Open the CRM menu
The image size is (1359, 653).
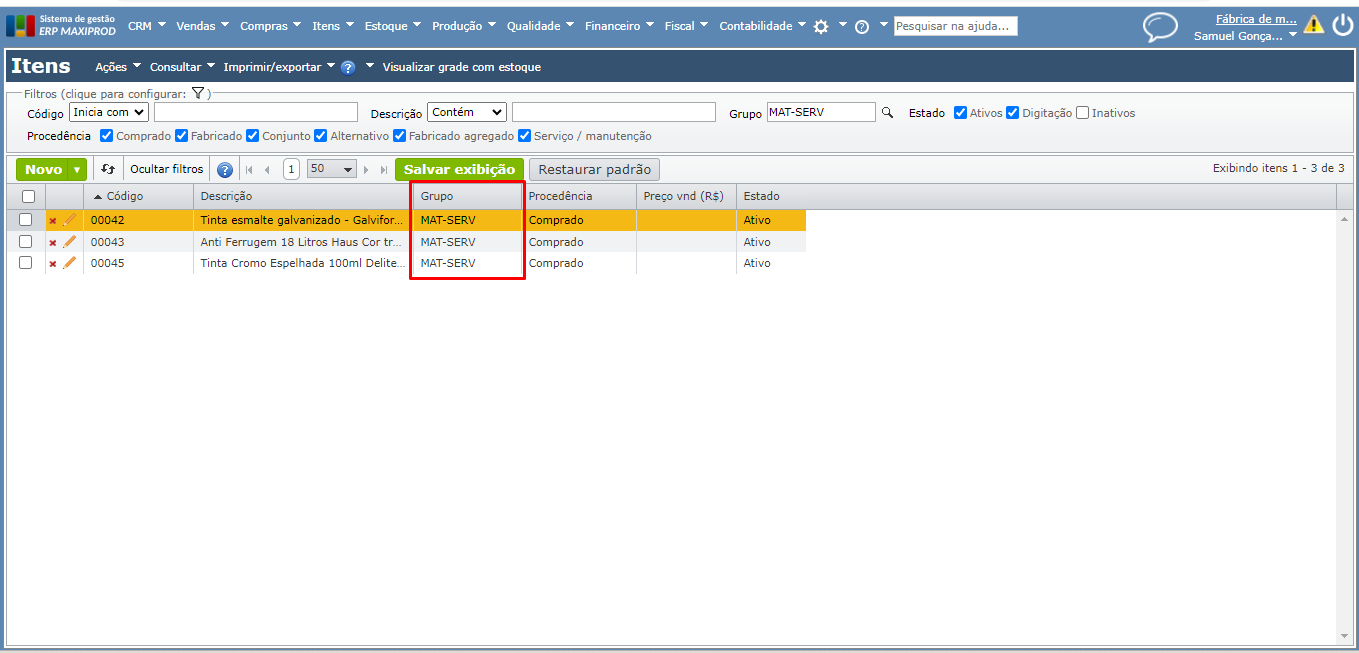click(147, 26)
